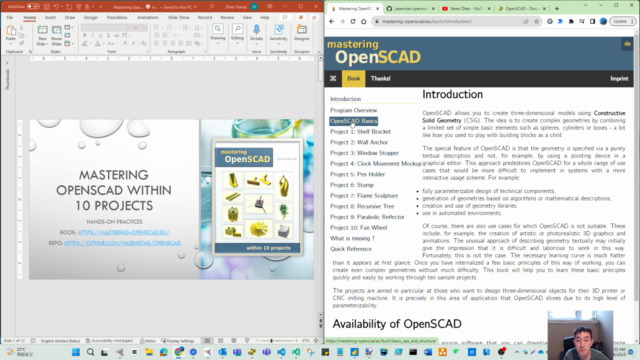Switch to the Design ribbon tab

click(91, 18)
